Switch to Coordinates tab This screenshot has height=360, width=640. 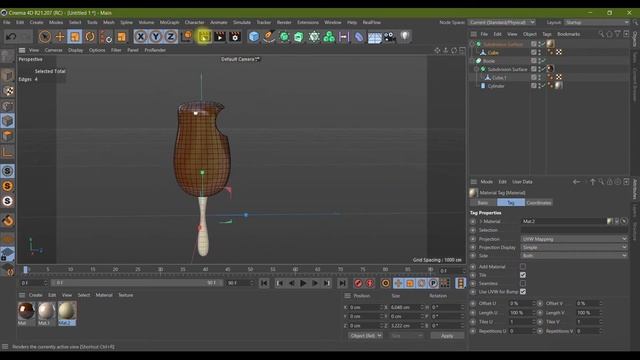[539, 203]
